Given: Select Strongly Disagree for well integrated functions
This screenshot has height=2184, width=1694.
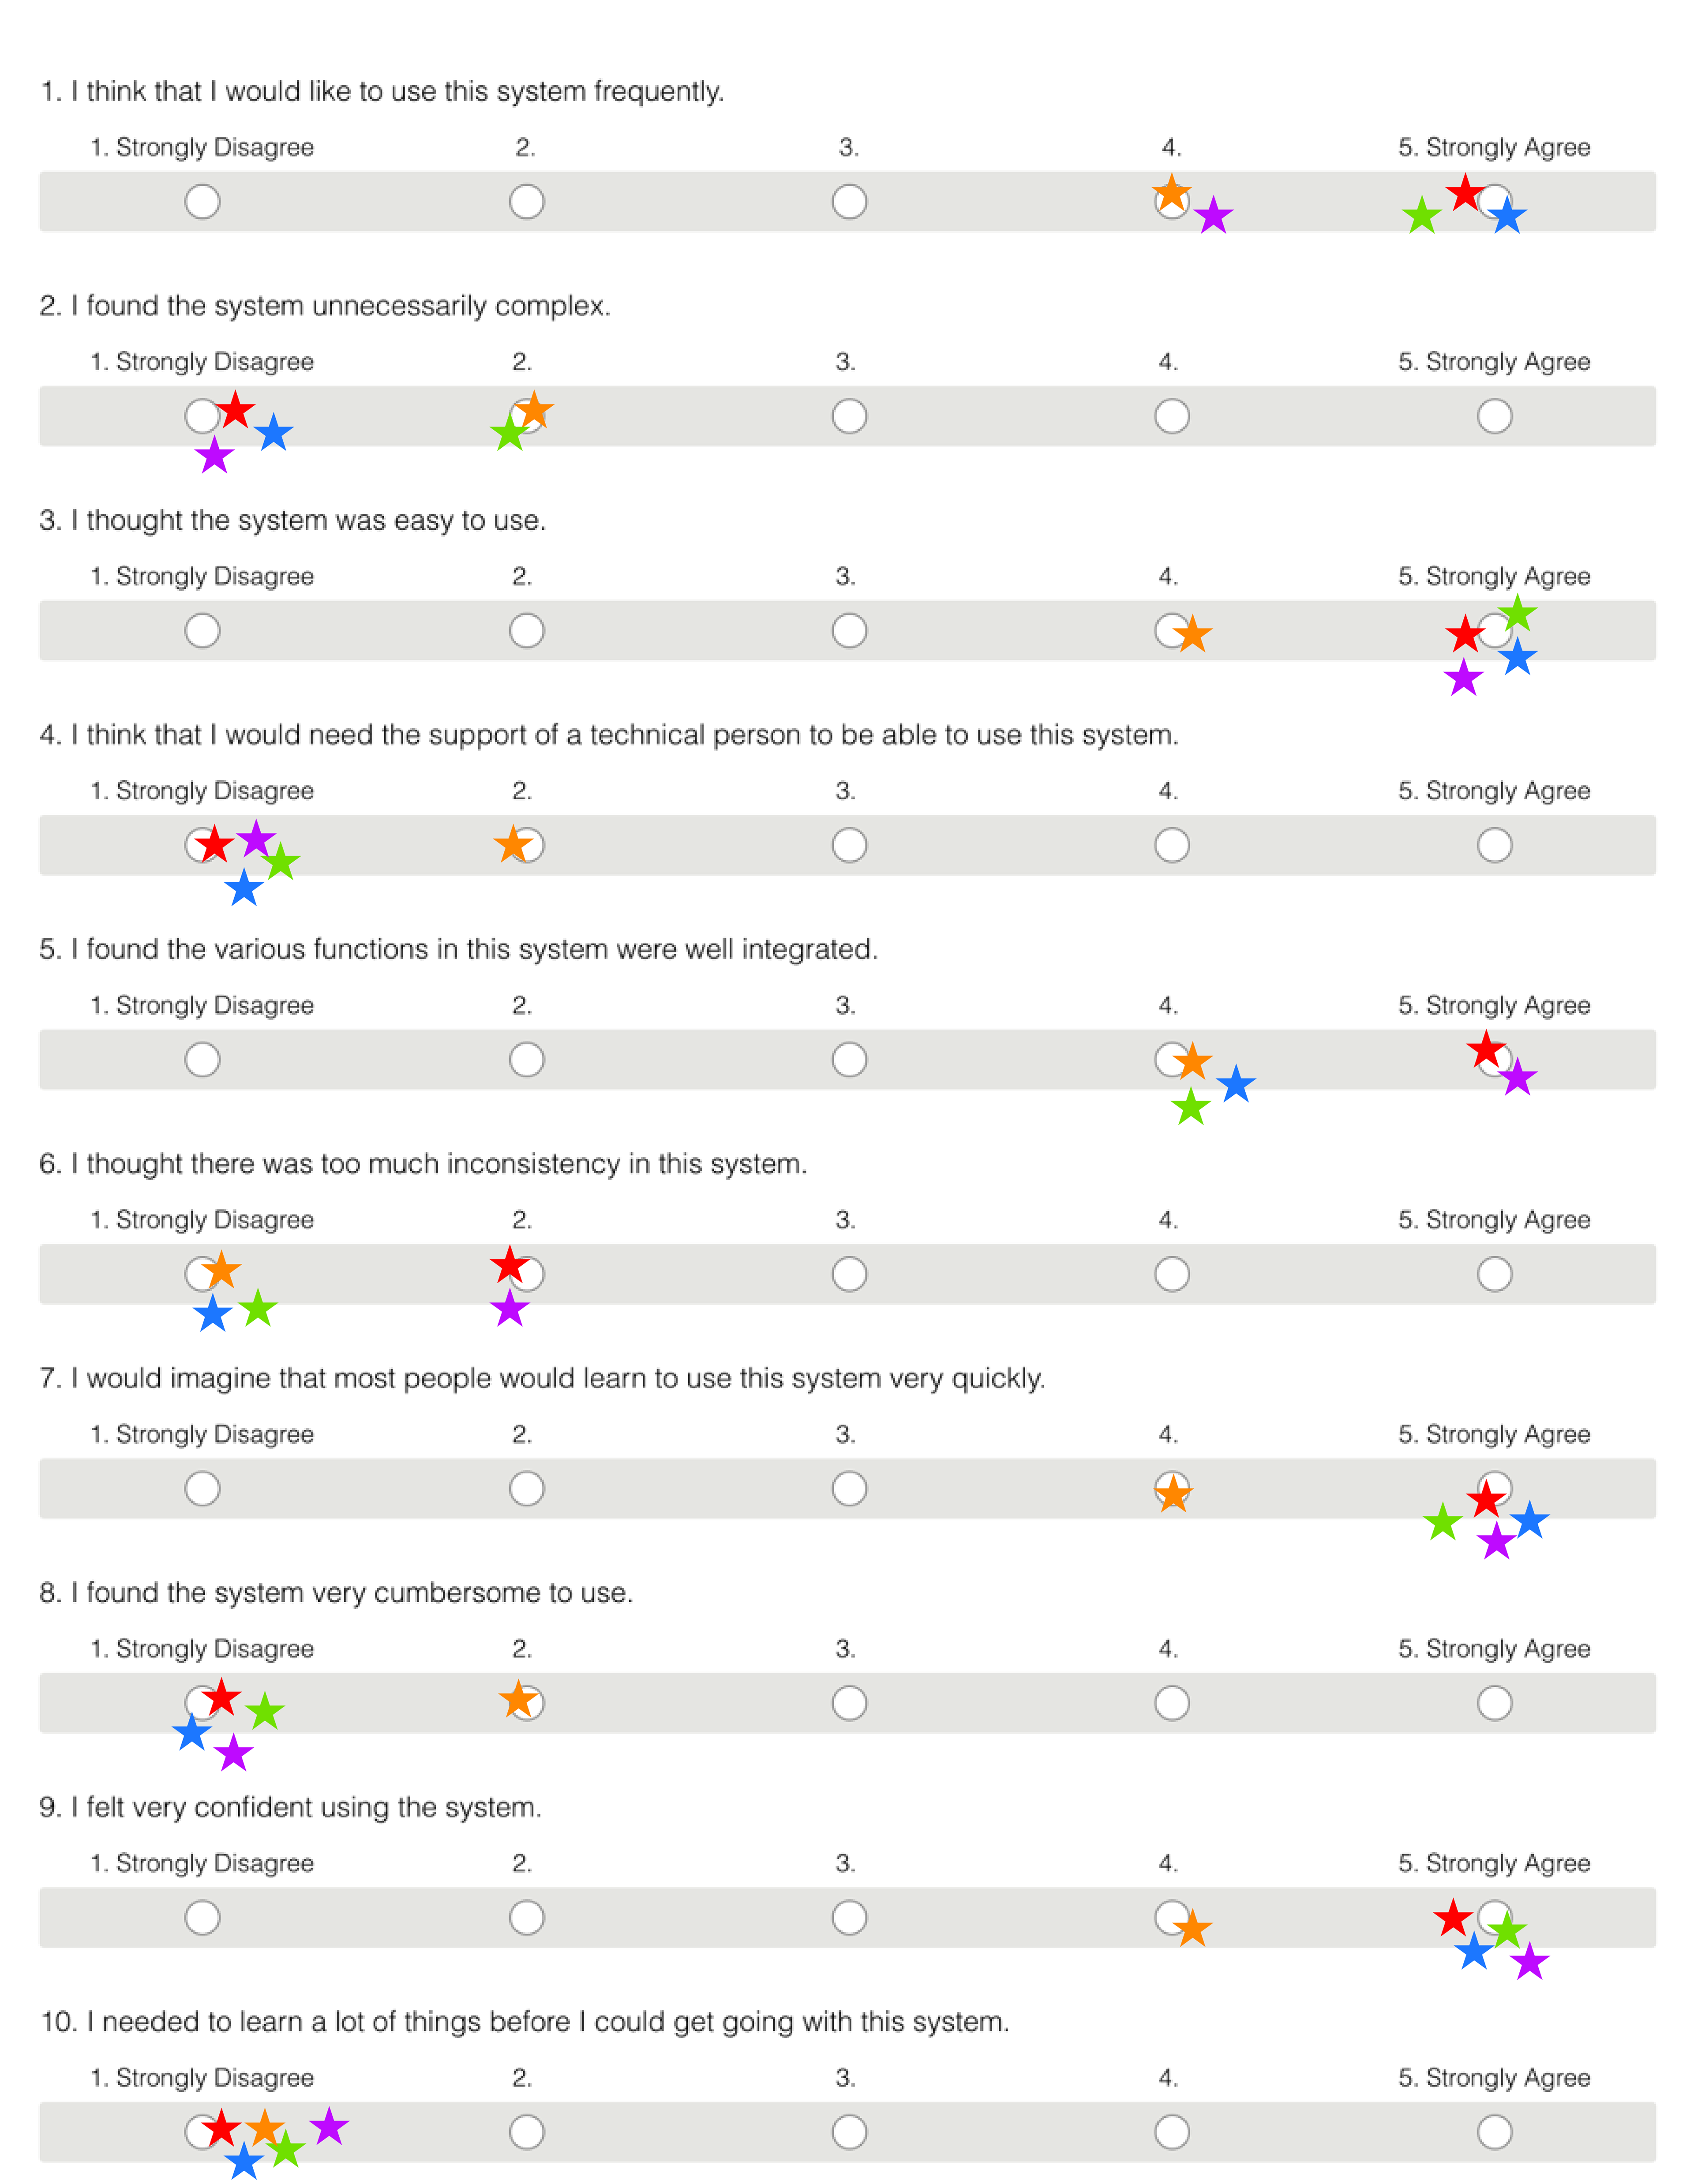Looking at the screenshot, I should tap(202, 1060).
